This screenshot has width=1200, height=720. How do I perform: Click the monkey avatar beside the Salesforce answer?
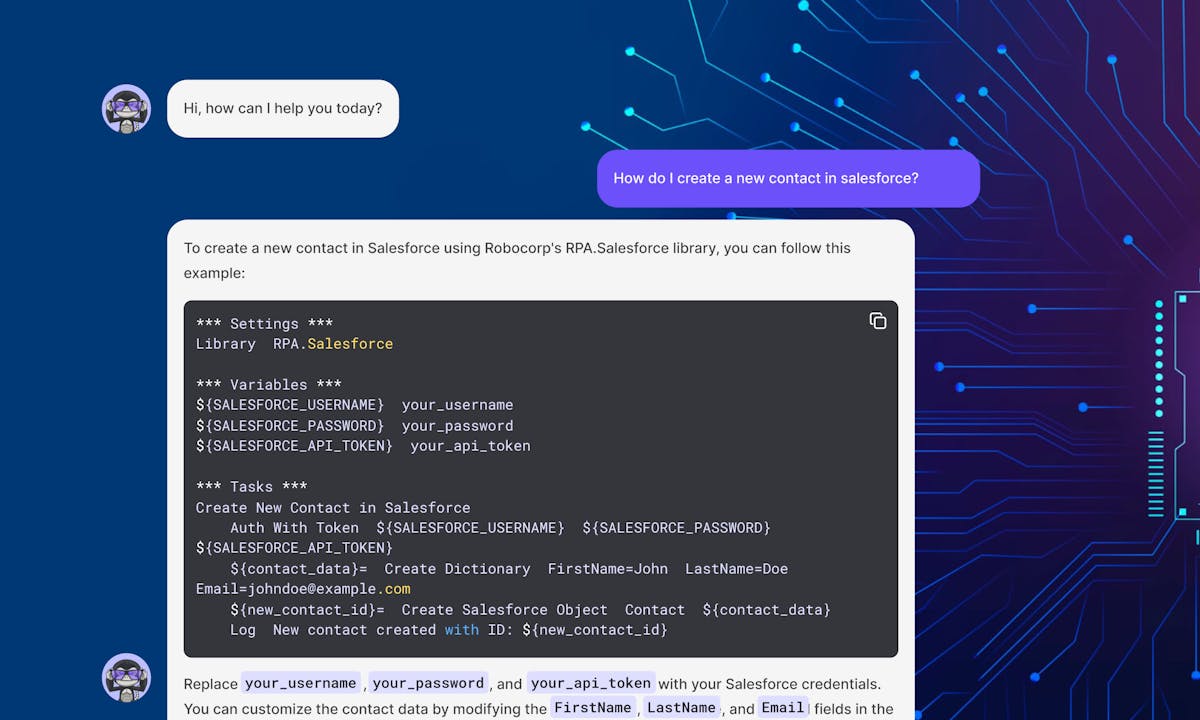126,678
